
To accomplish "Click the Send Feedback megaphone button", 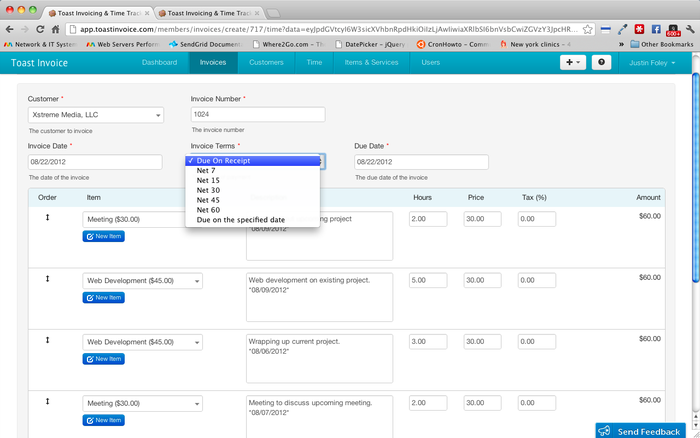I will tap(640, 430).
